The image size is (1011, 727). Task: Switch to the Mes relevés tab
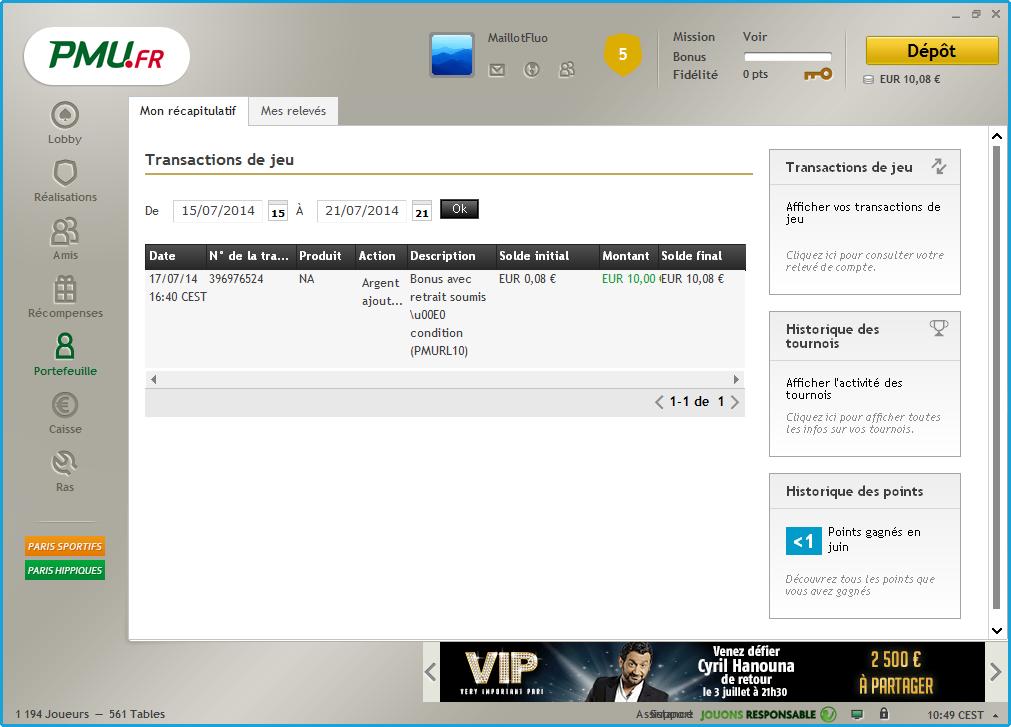(x=293, y=111)
